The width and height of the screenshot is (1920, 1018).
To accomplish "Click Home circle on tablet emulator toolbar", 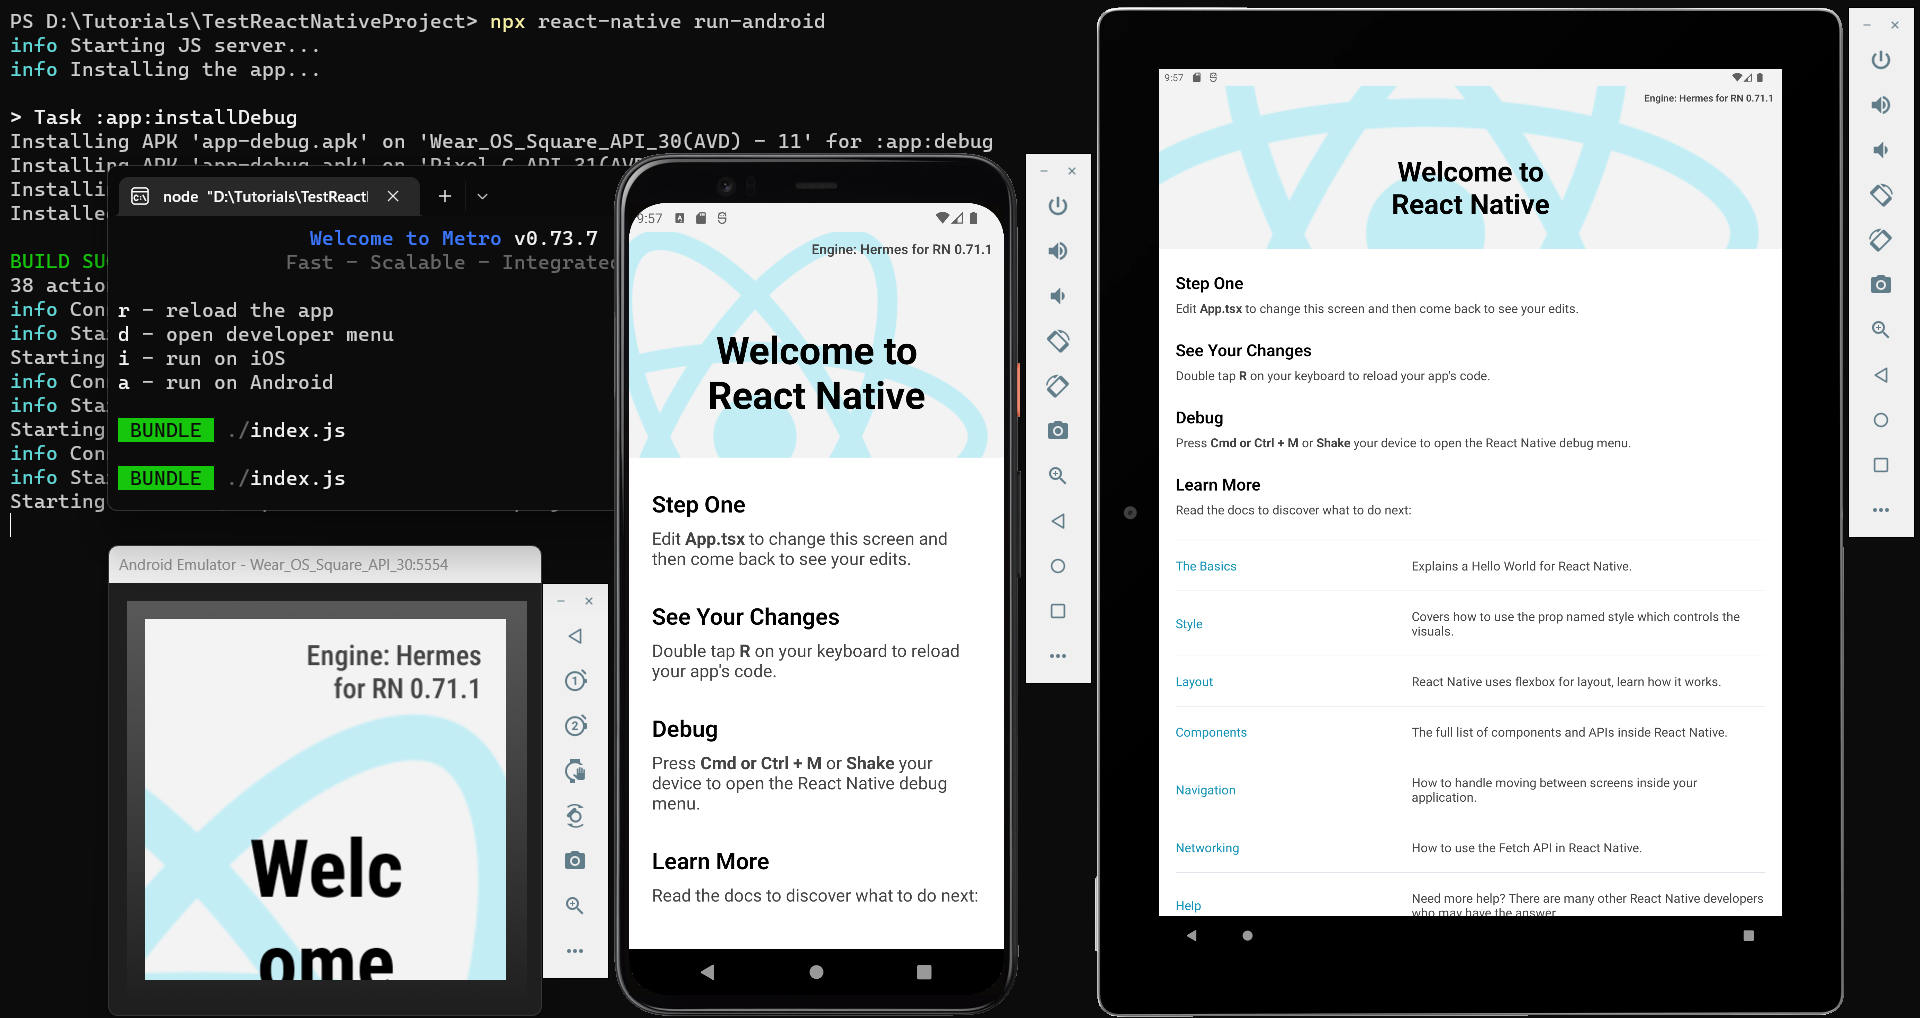I will tap(1881, 420).
